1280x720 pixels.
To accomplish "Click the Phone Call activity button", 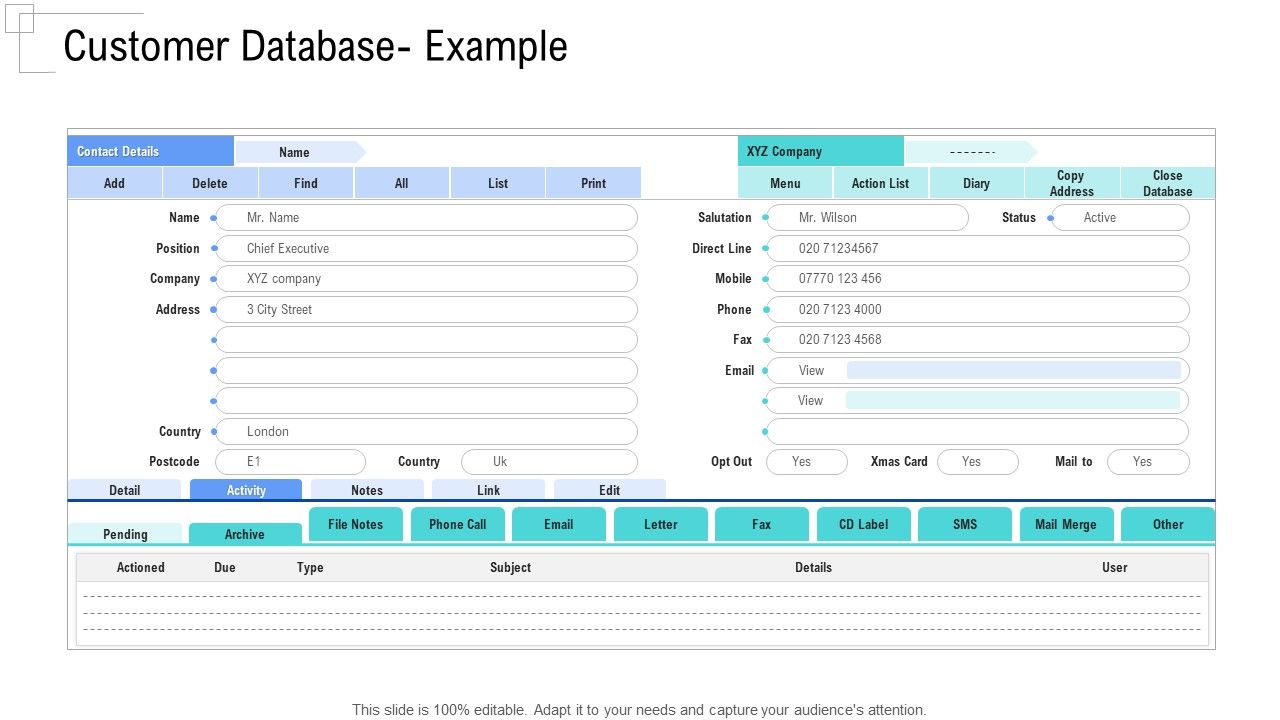I will point(457,524).
